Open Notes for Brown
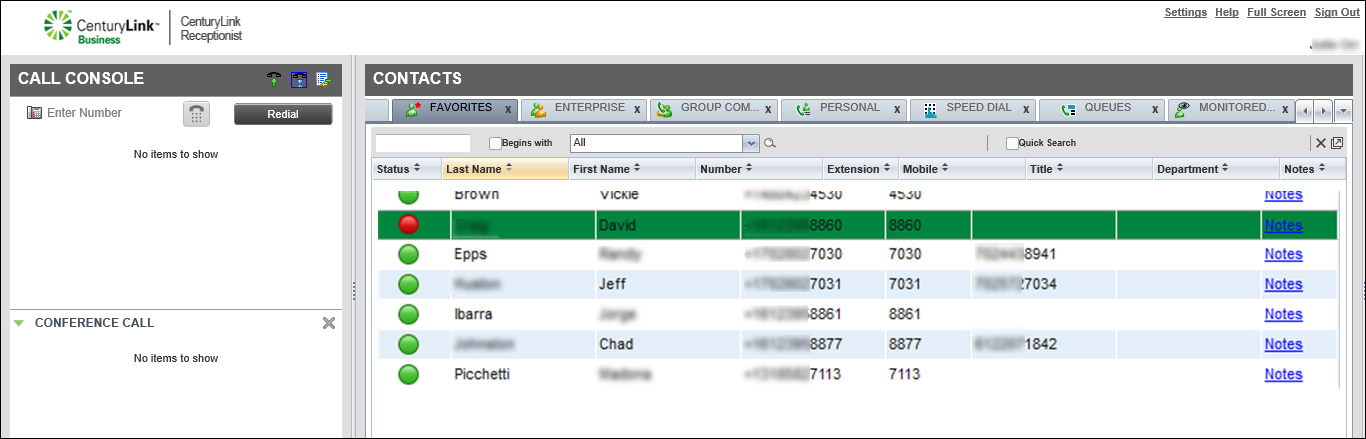Image resolution: width=1366 pixels, height=439 pixels. [1283, 194]
